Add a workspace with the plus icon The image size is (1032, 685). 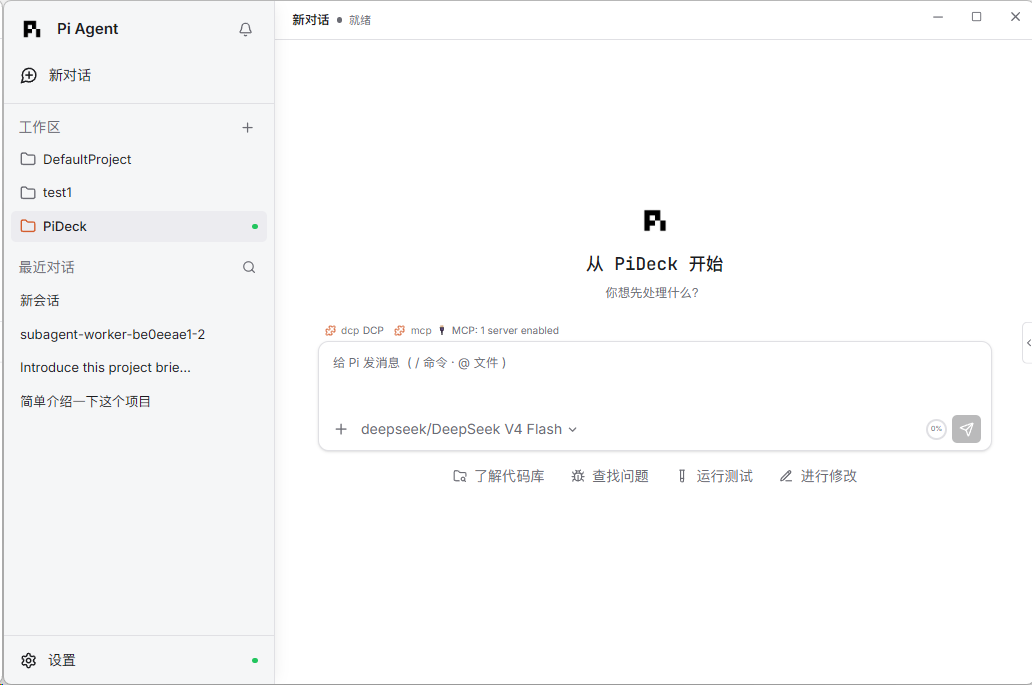[247, 127]
